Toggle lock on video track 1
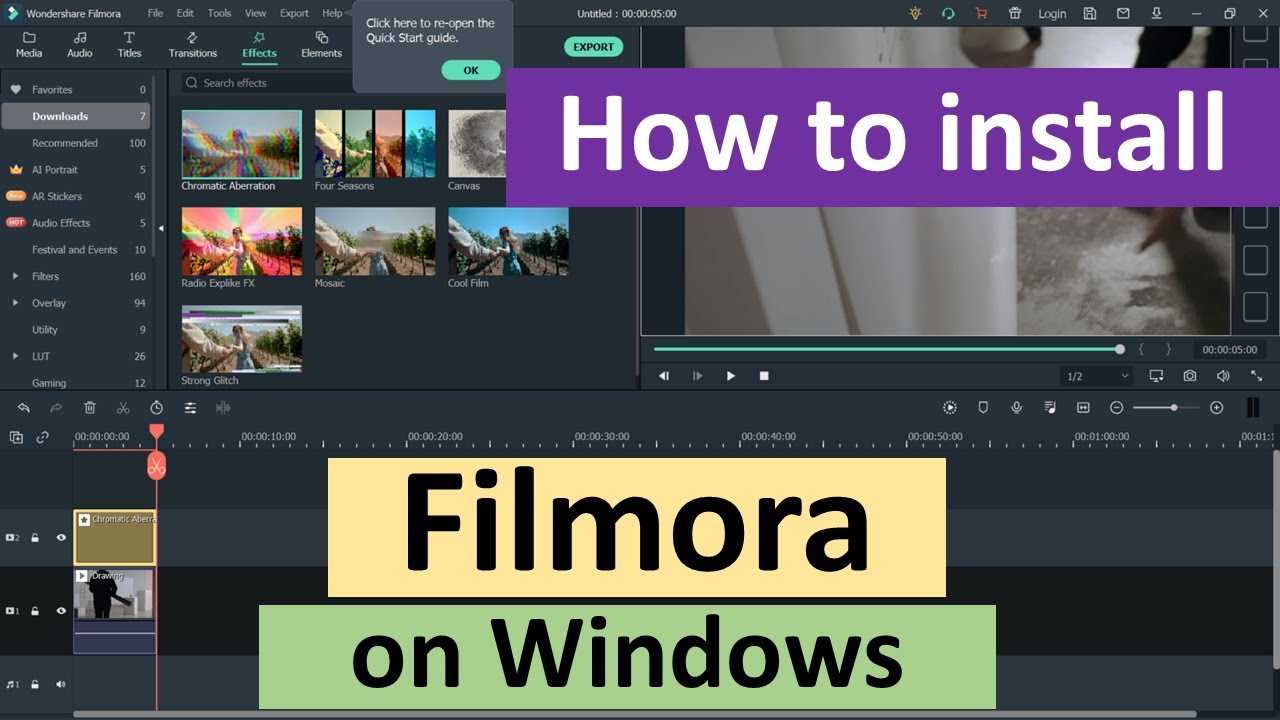The height and width of the screenshot is (720, 1280). [35, 611]
